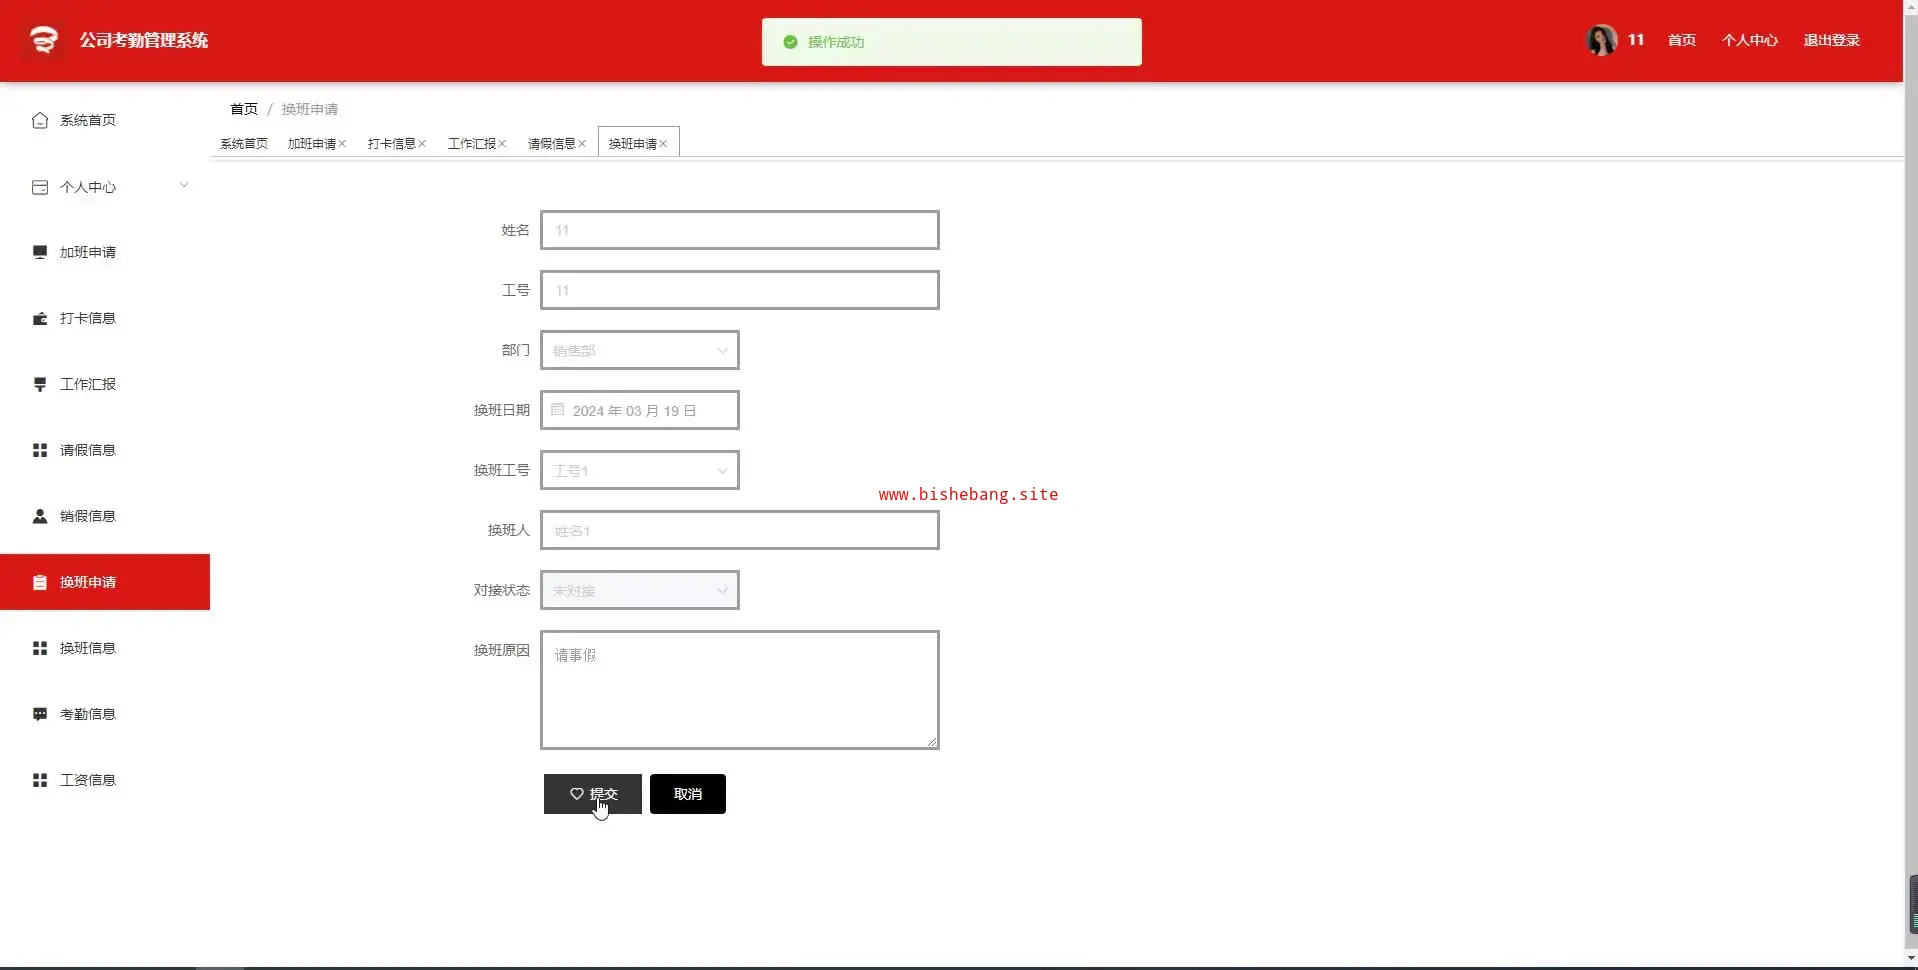Open the 销假信息 person icon in sidebar
The image size is (1918, 970).
coord(40,516)
